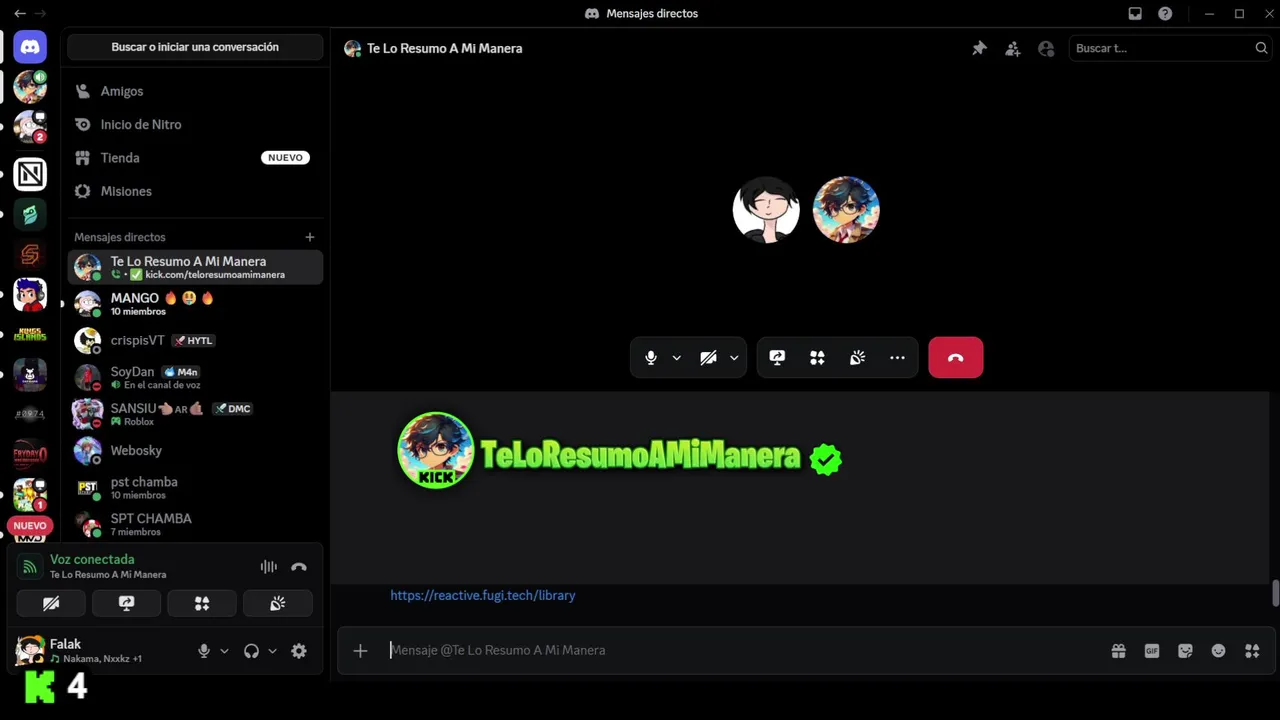This screenshot has width=1280, height=720.
Task: Open Webosky direct message
Action: [x=195, y=451]
